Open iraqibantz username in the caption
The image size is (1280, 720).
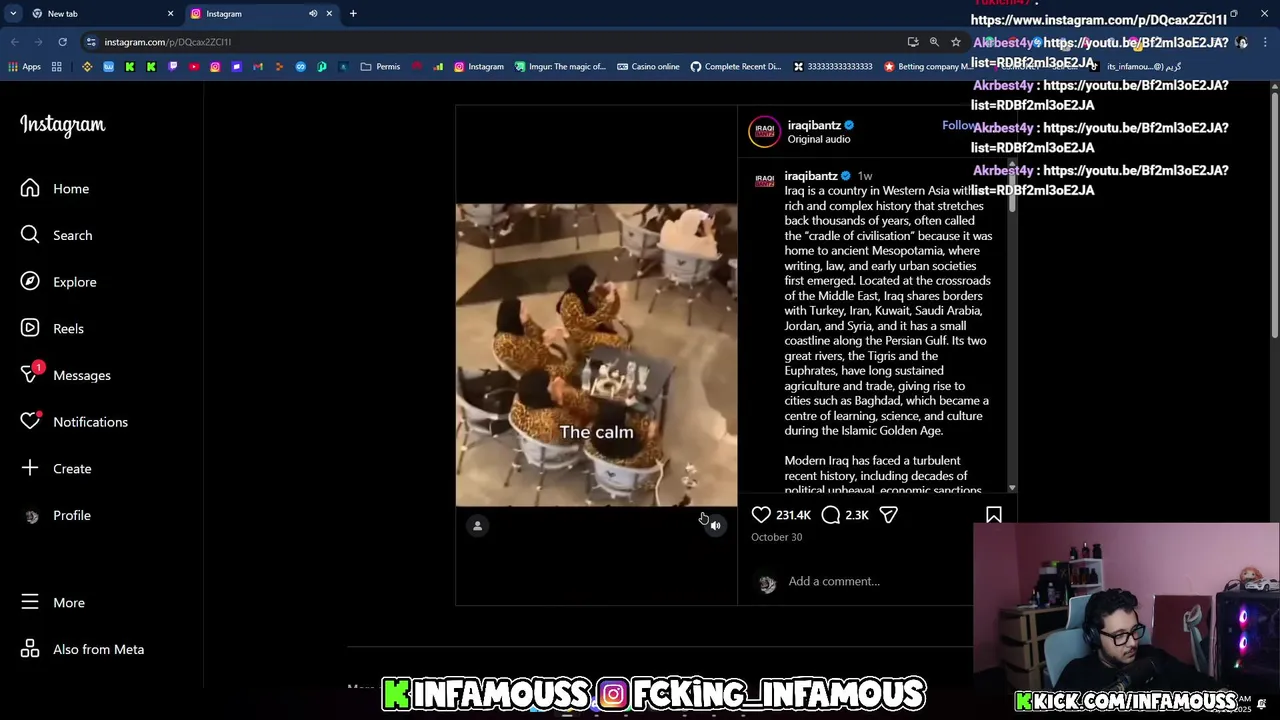point(810,176)
